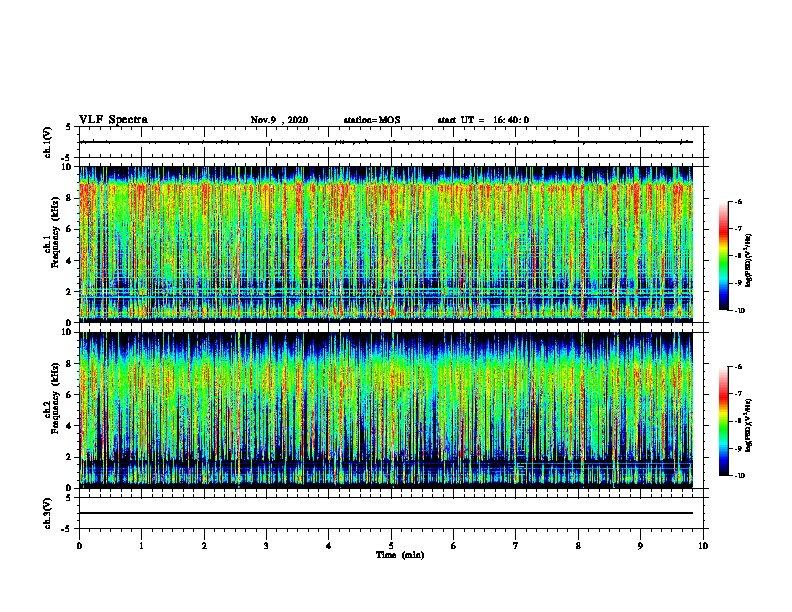This screenshot has height=612, width=792.
Task: Click time axis tick label "7"
Action: click(x=516, y=546)
